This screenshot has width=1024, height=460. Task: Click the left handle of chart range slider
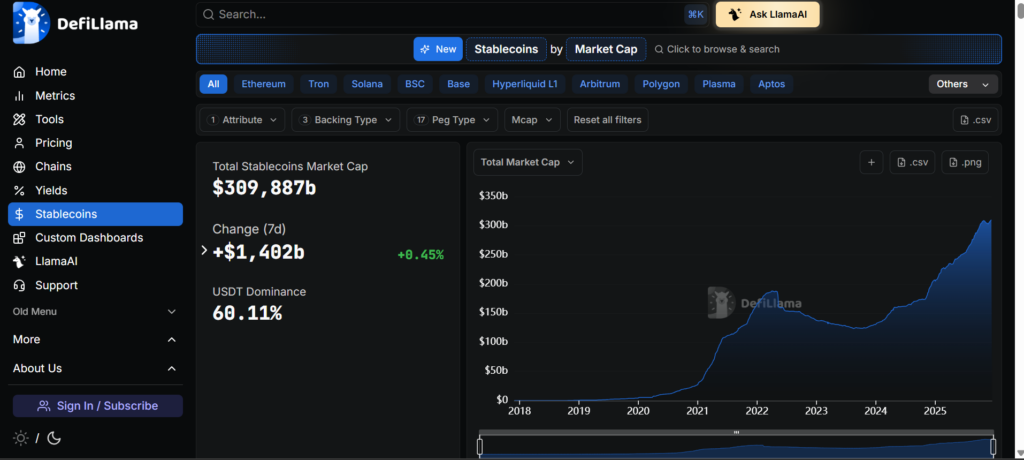480,446
